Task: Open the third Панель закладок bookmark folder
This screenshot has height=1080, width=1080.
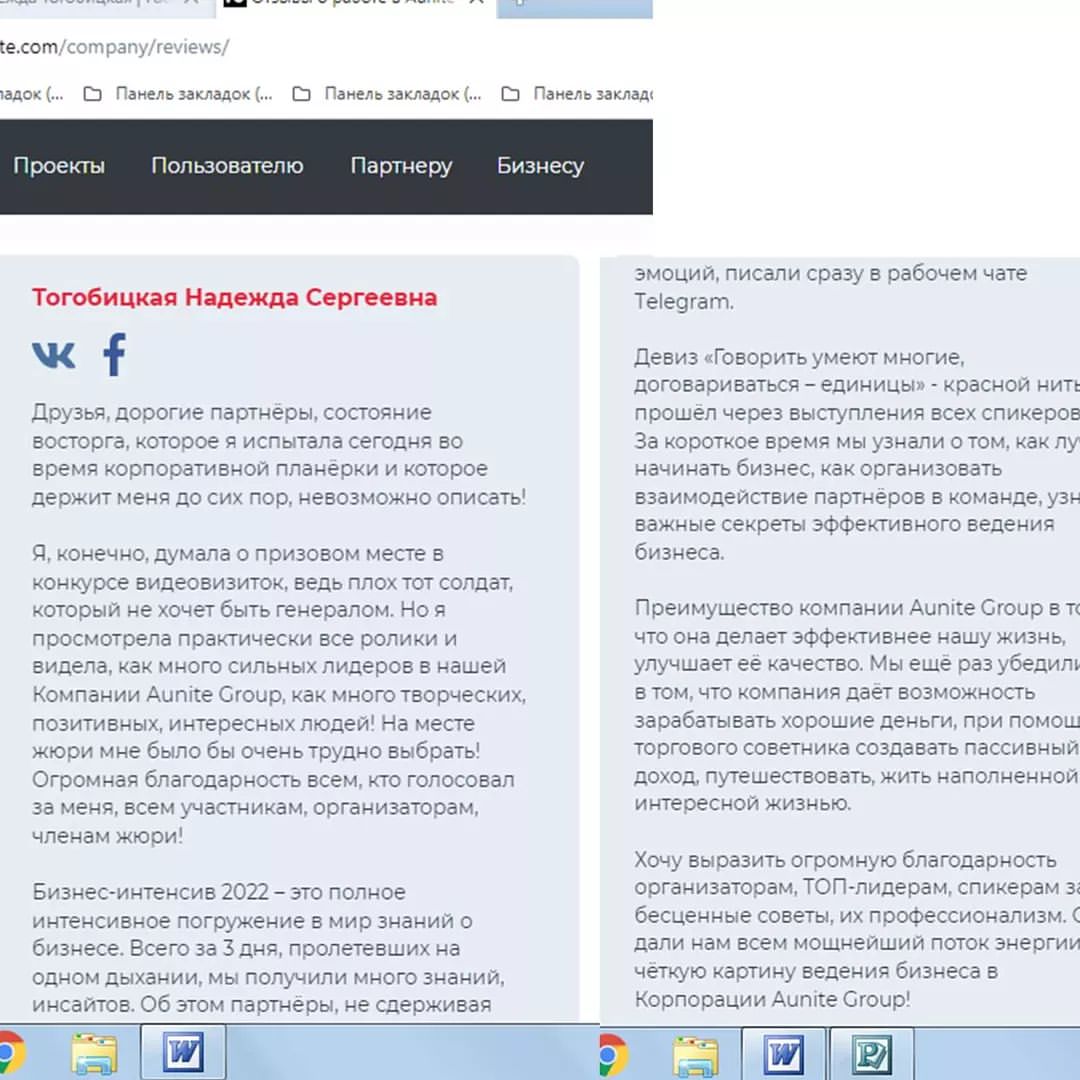Action: click(386, 94)
